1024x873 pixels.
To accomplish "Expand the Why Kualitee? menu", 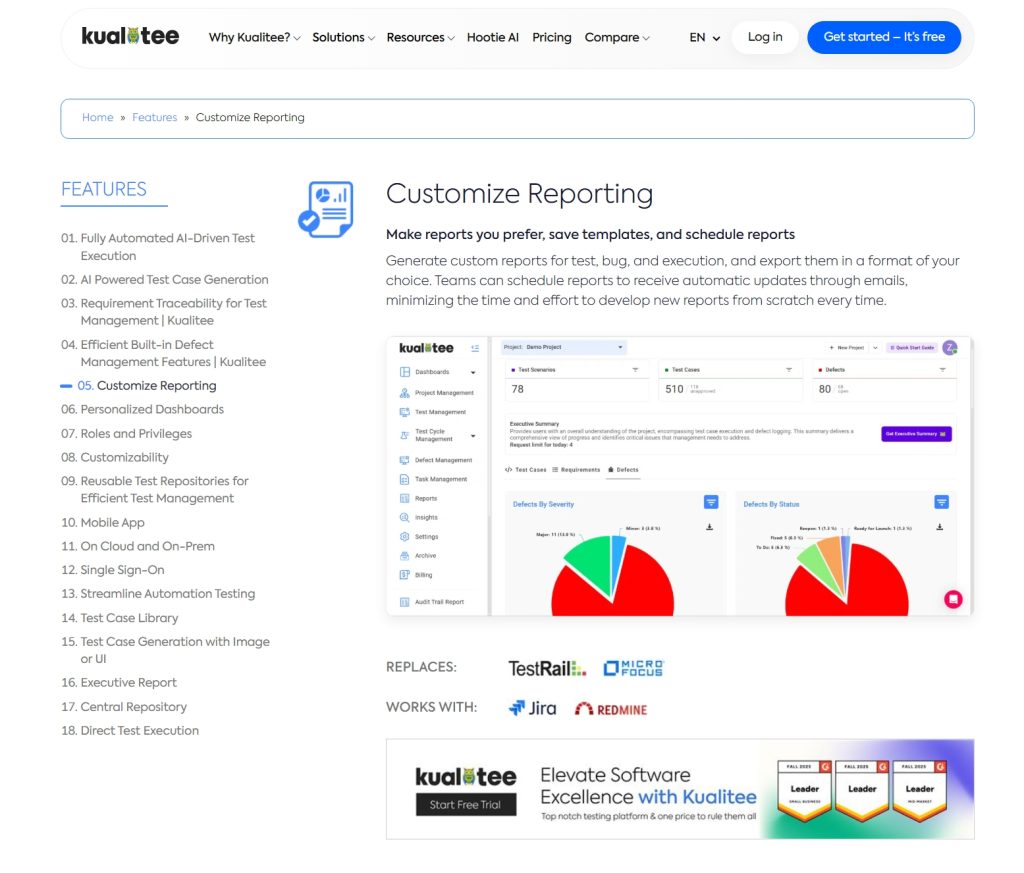I will click(254, 37).
